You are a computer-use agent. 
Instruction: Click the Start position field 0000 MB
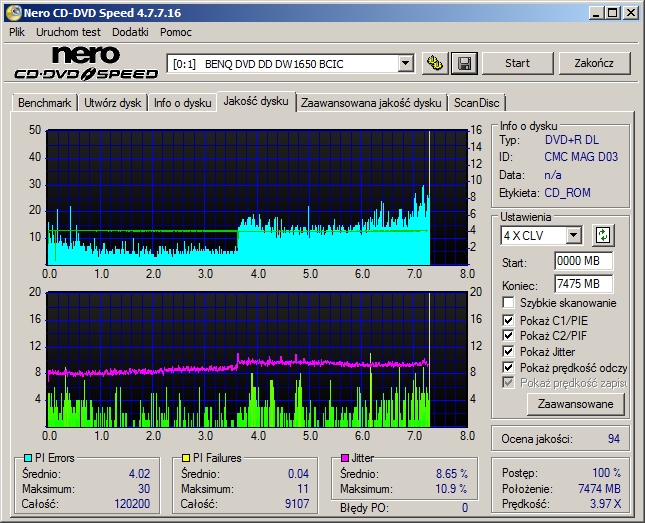click(583, 261)
